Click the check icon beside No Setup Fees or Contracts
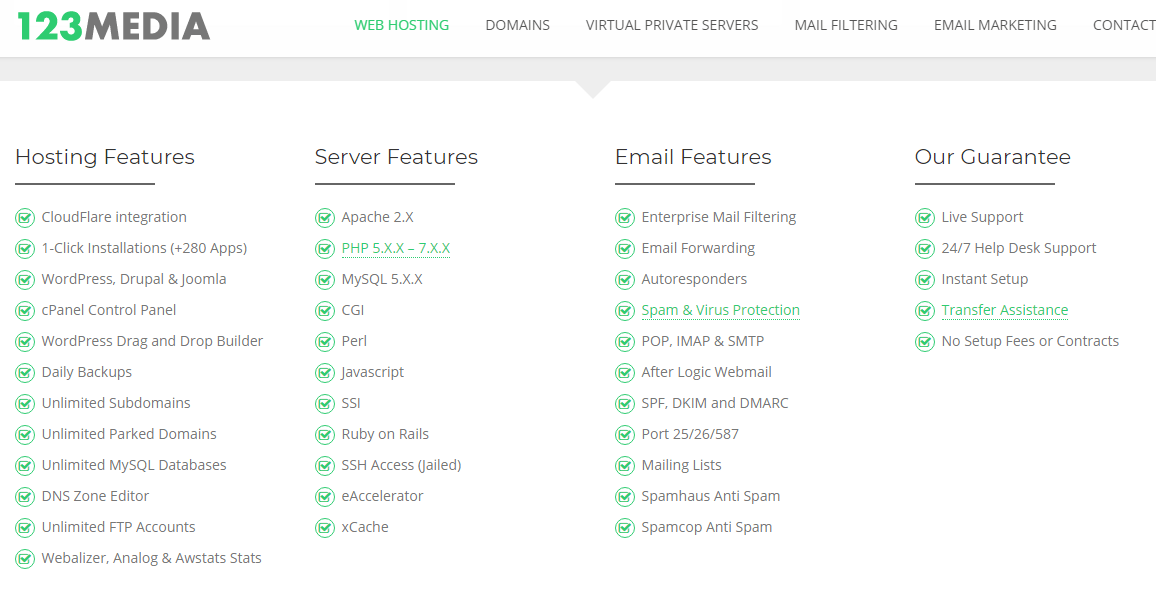 pos(925,342)
